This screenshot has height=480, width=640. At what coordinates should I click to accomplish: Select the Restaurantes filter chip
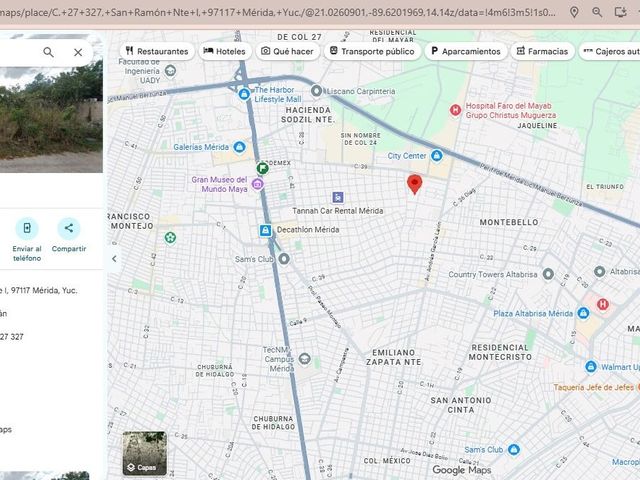coord(157,51)
